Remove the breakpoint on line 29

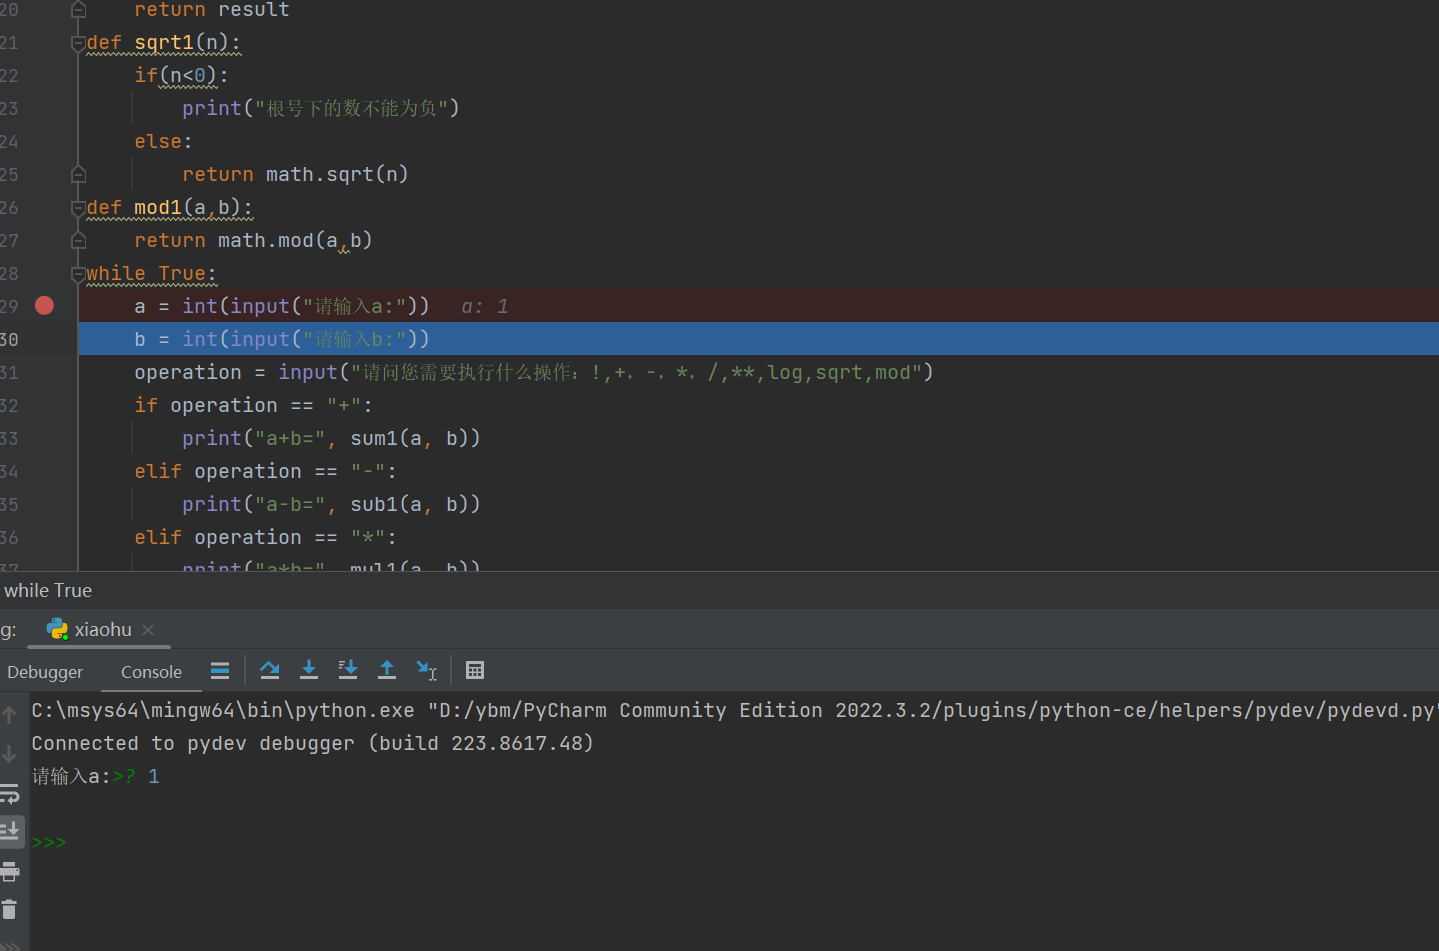point(44,306)
